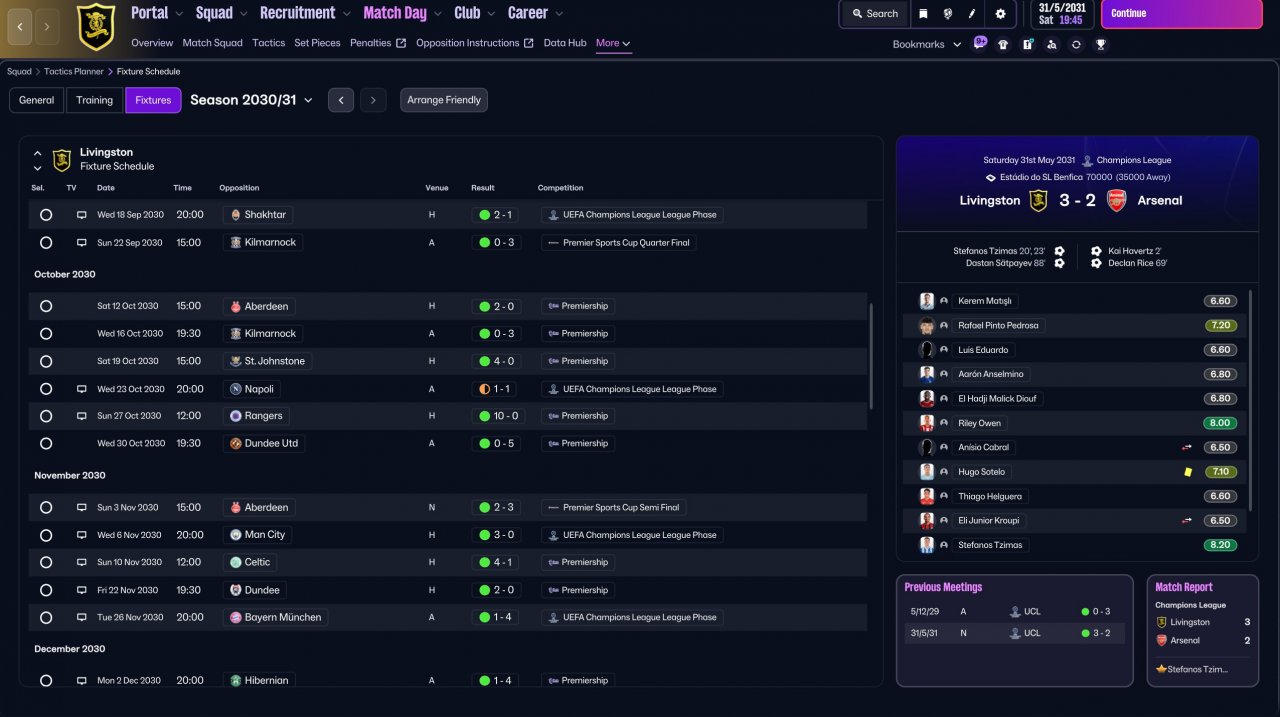Click the pencil edit icon

pos(972,14)
